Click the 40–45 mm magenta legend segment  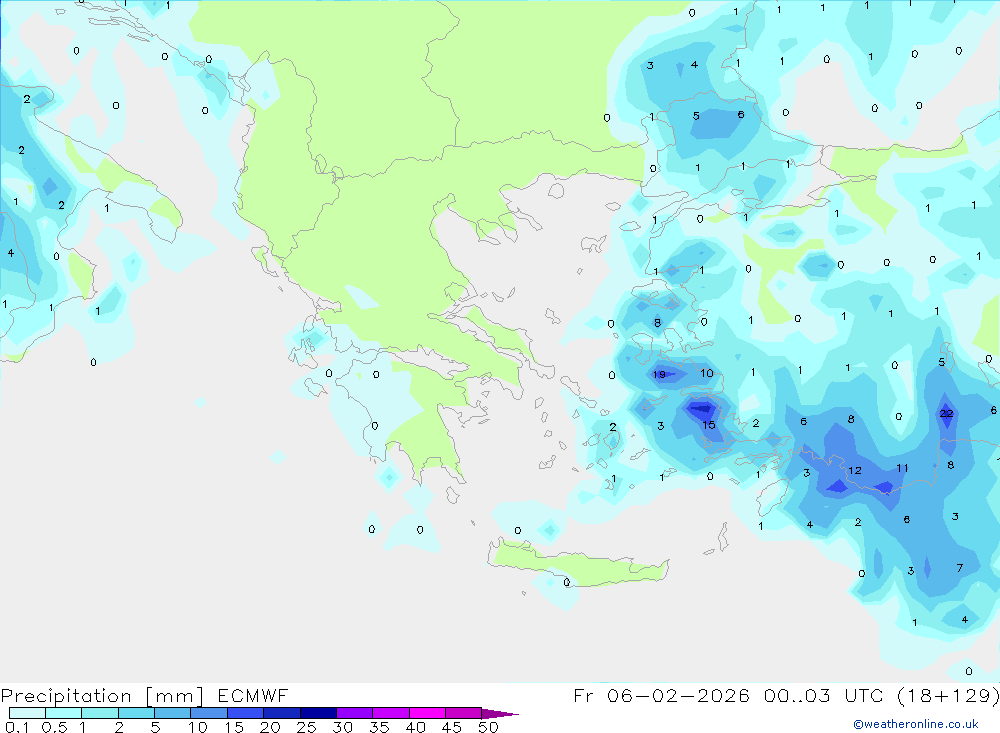coord(427,713)
